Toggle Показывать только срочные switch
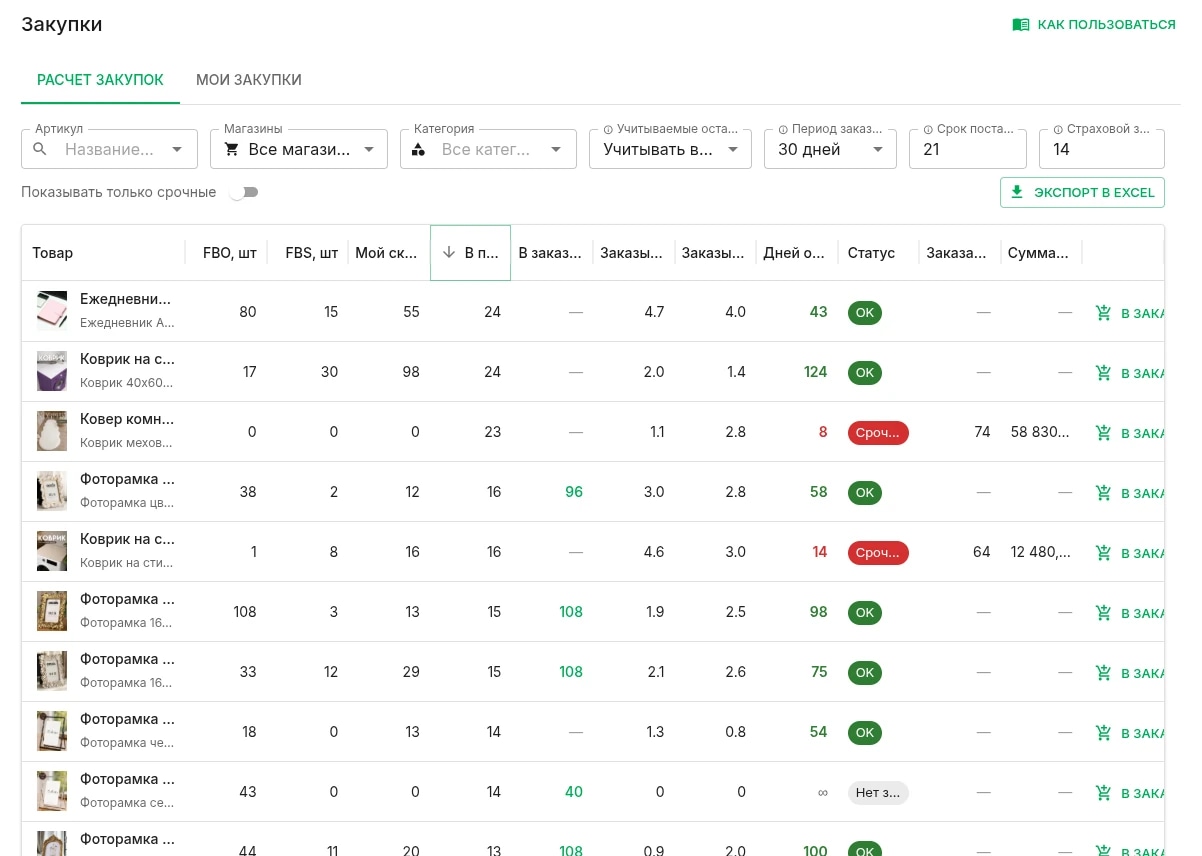1202x856 pixels. [244, 192]
